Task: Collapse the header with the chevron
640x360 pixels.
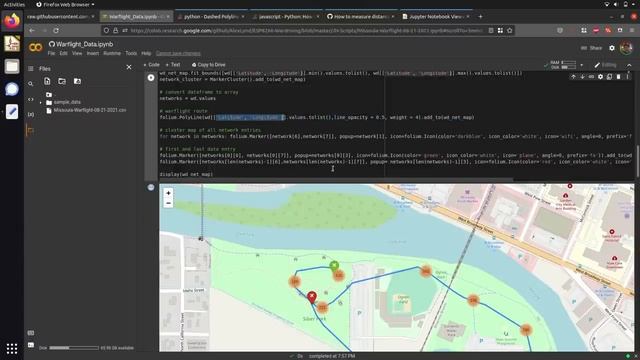Action: pyautogui.click(x=629, y=65)
